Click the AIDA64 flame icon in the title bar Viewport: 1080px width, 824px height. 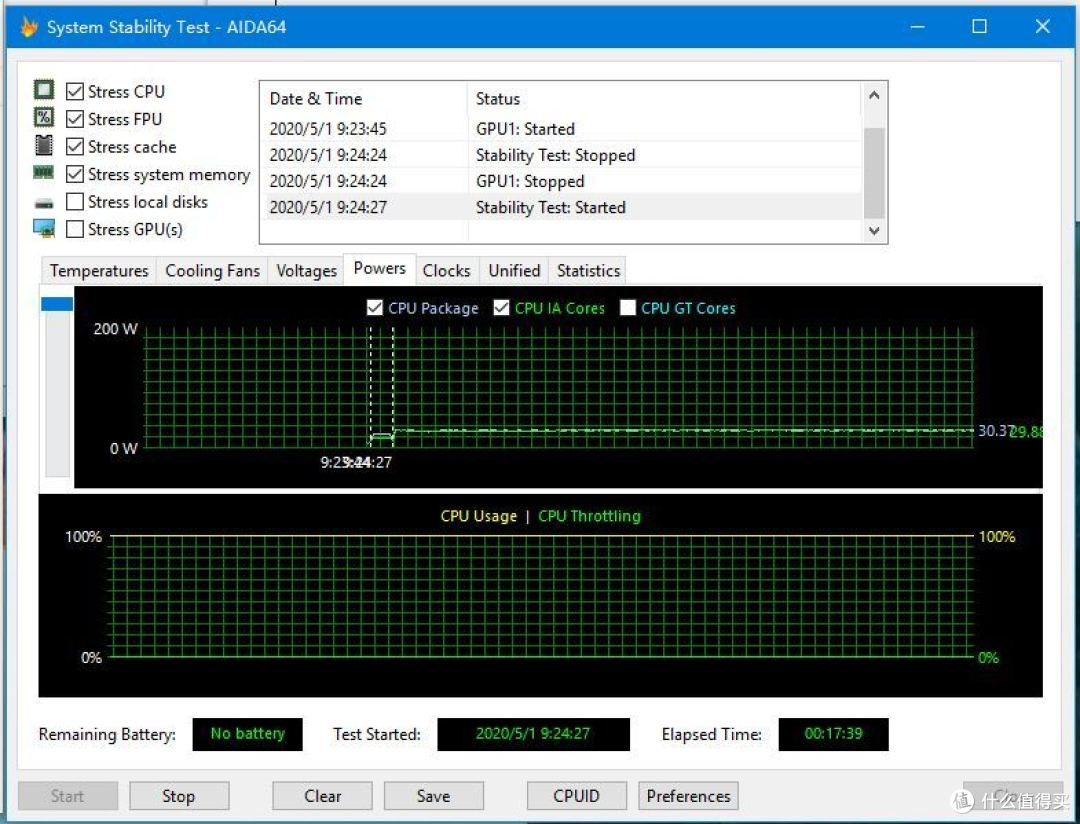[28, 26]
